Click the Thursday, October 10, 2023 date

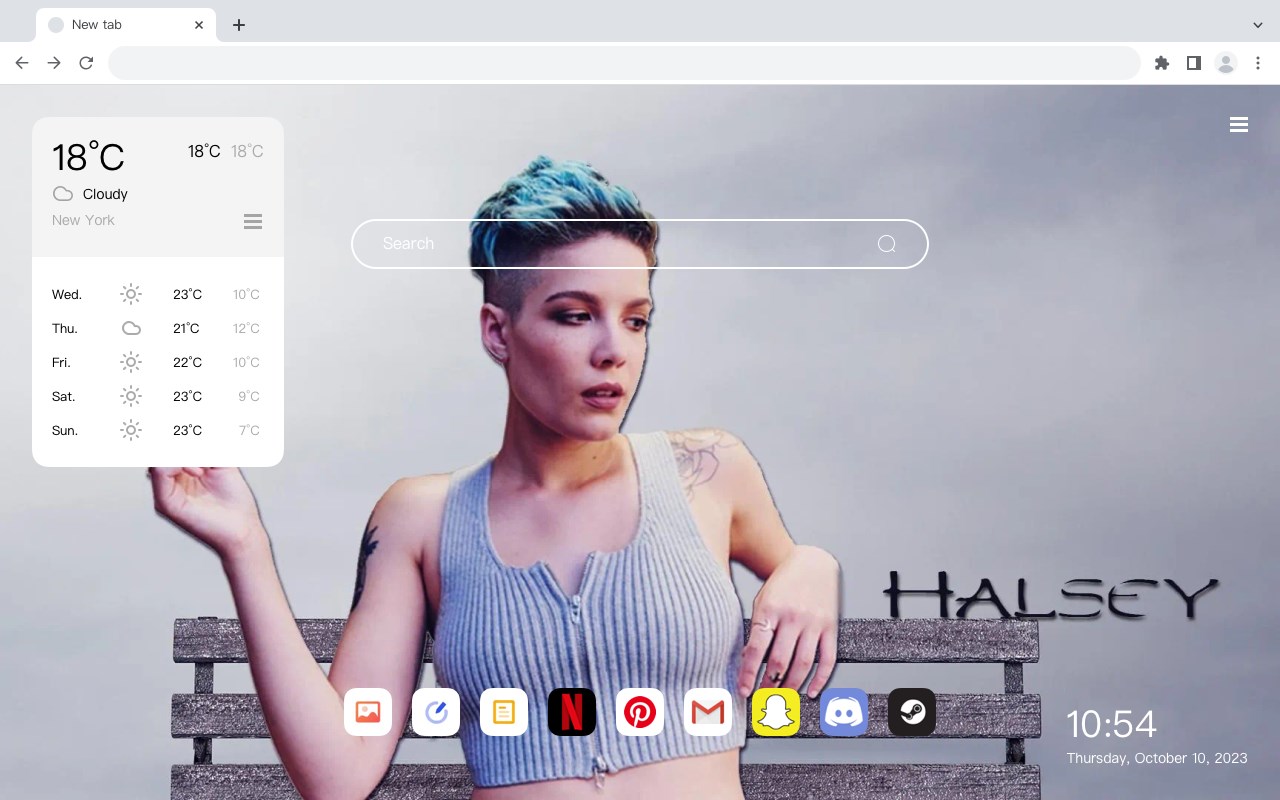click(x=1157, y=758)
